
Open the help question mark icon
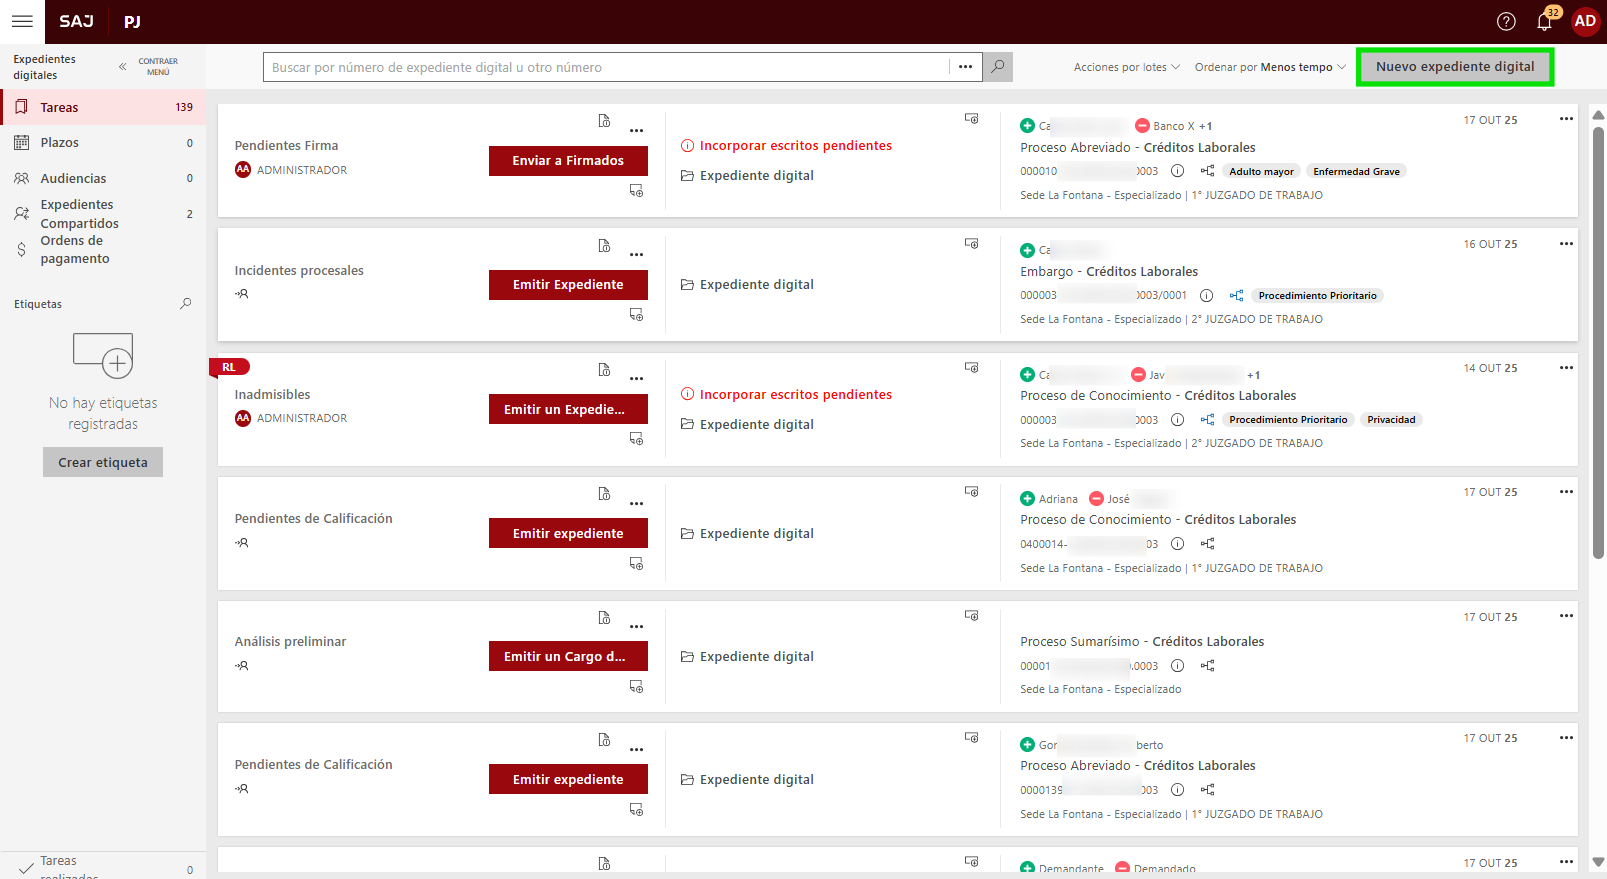click(1506, 21)
